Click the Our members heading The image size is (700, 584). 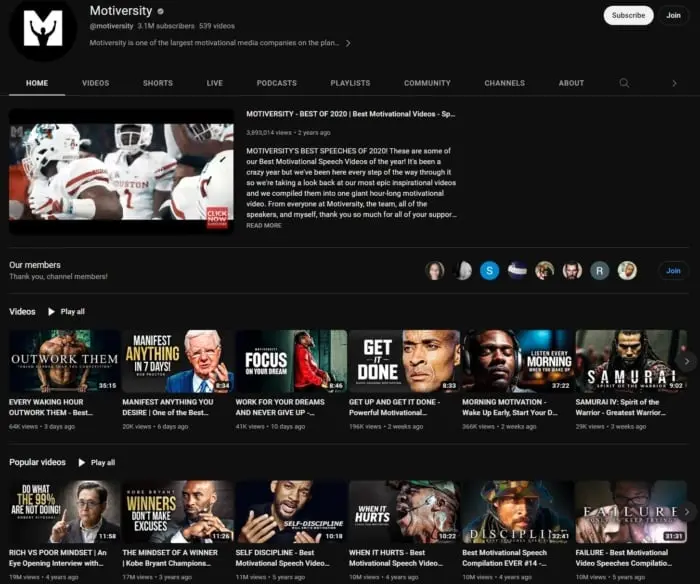point(35,265)
